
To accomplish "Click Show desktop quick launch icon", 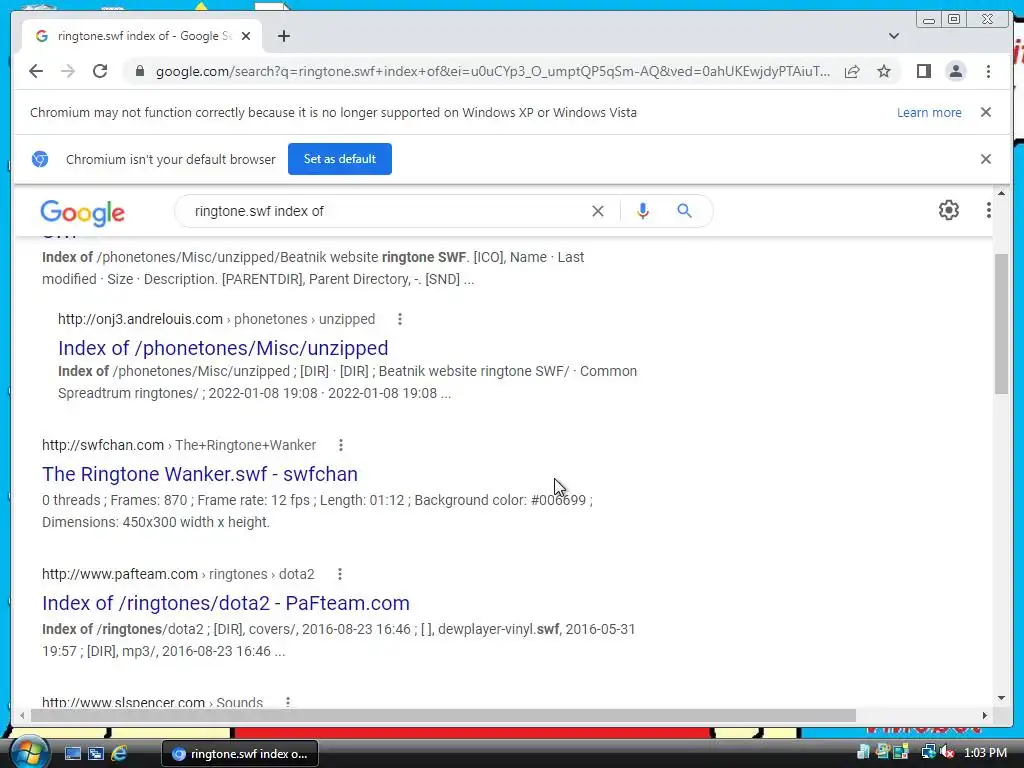I will [73, 754].
